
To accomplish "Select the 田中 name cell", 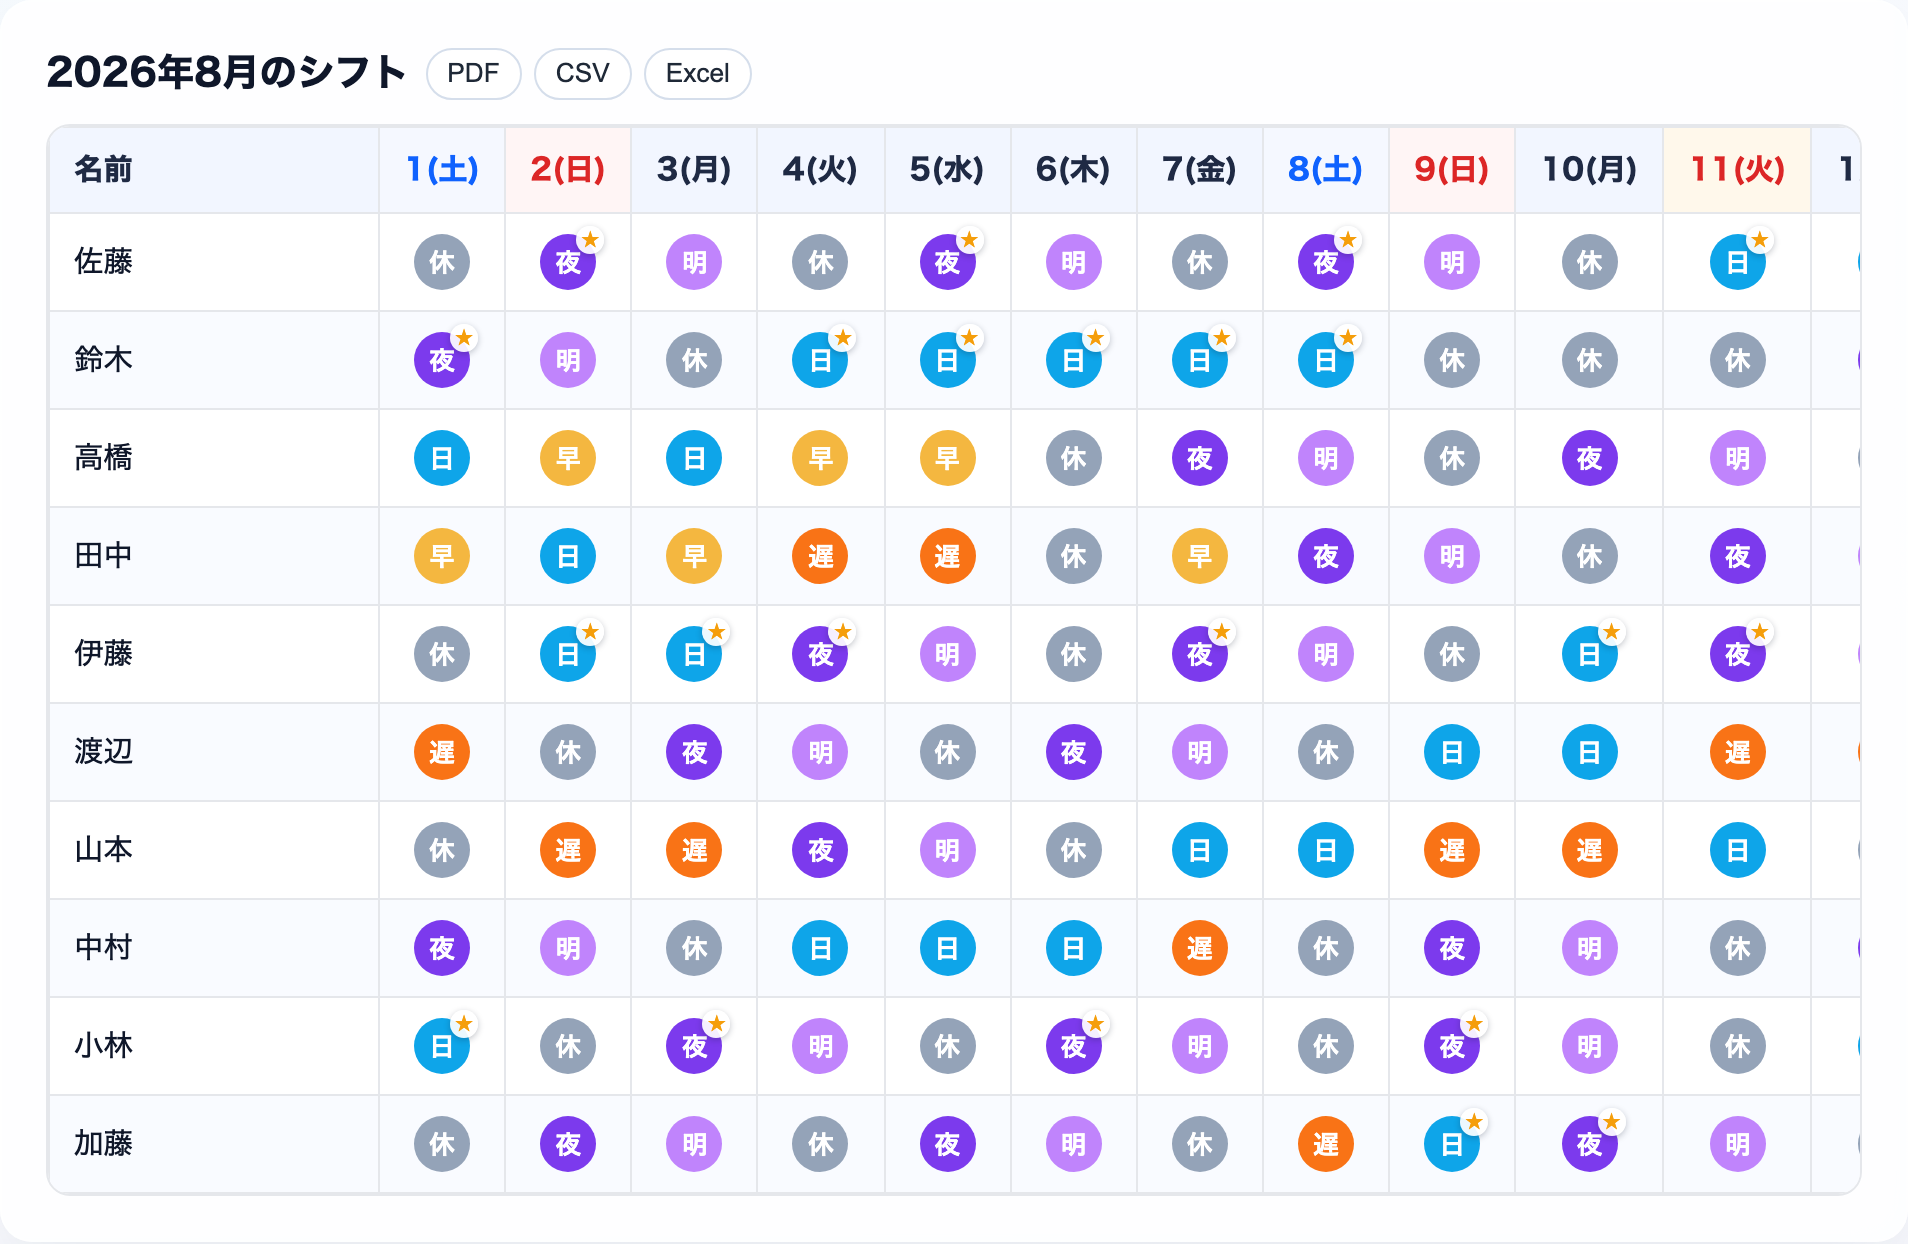I will pos(214,556).
